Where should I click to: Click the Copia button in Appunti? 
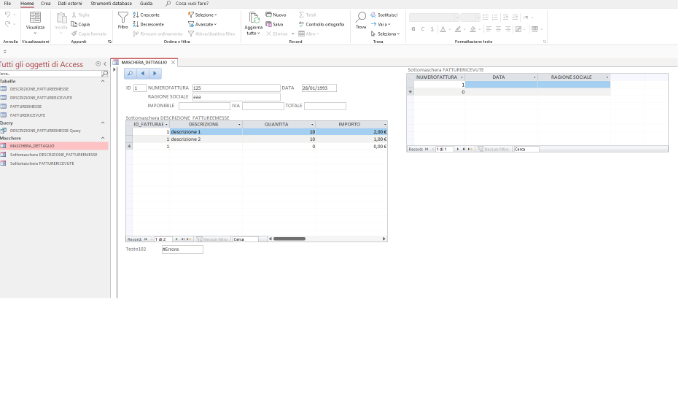(x=81, y=24)
